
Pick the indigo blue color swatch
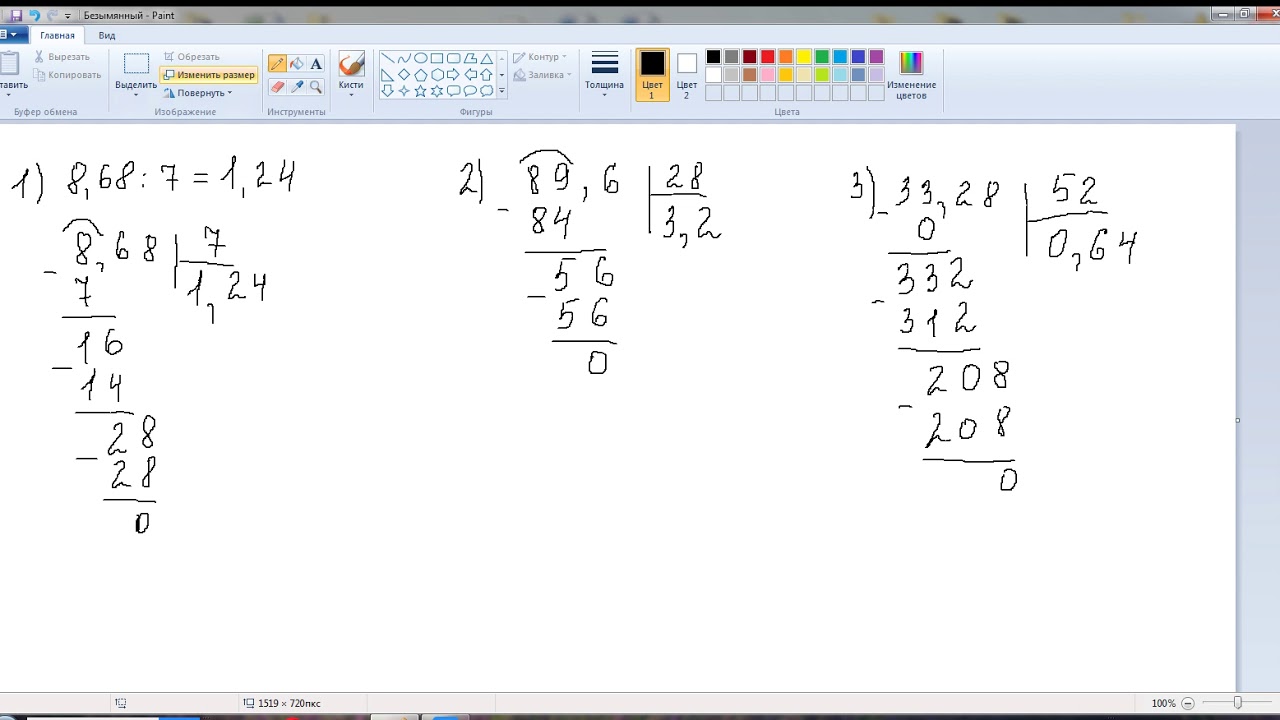(858, 57)
